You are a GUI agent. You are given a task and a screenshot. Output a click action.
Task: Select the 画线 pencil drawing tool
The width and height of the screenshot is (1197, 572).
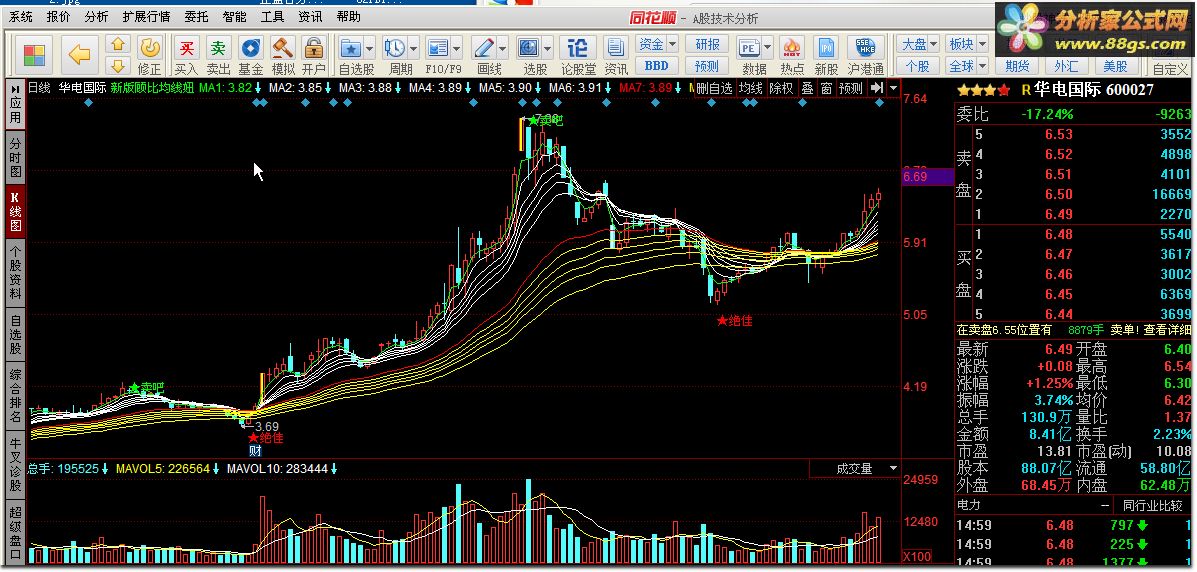pyautogui.click(x=484, y=48)
